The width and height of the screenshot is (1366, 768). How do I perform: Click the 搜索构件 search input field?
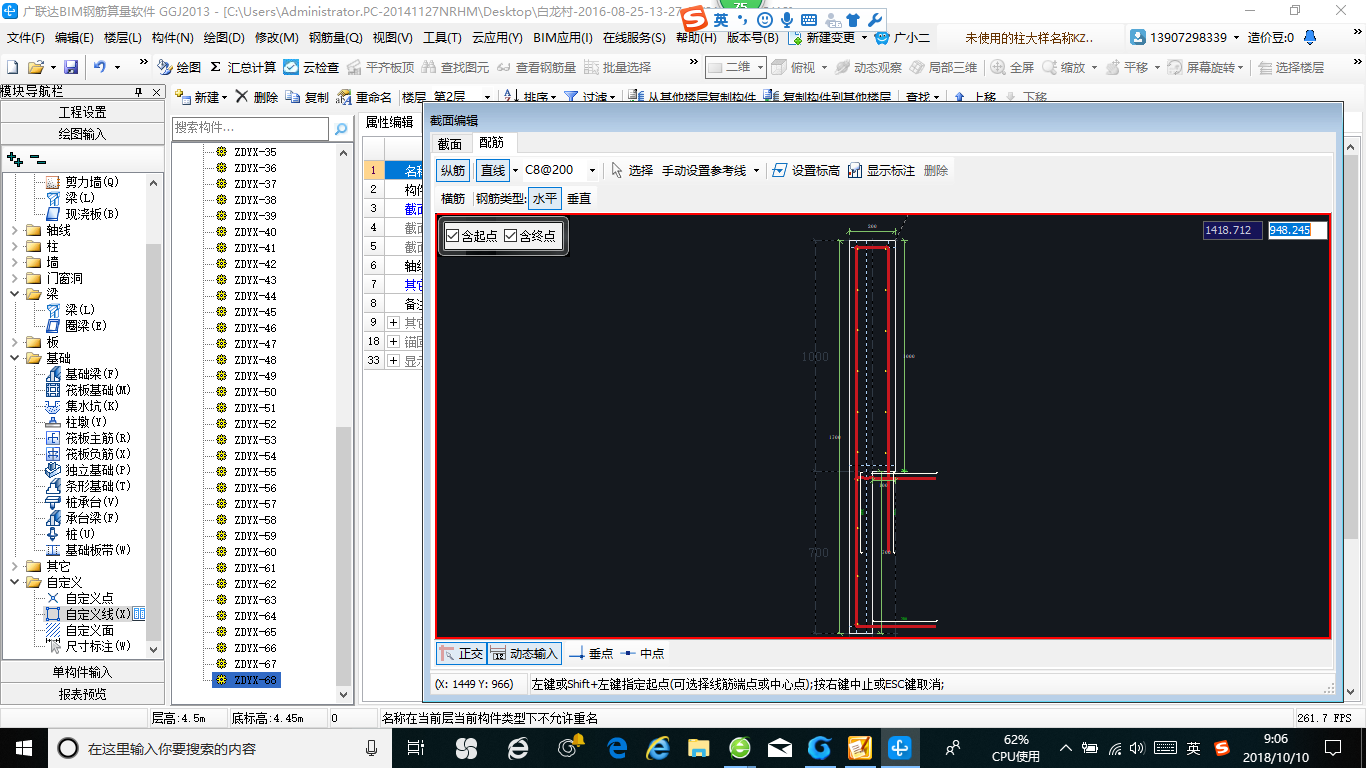click(250, 128)
